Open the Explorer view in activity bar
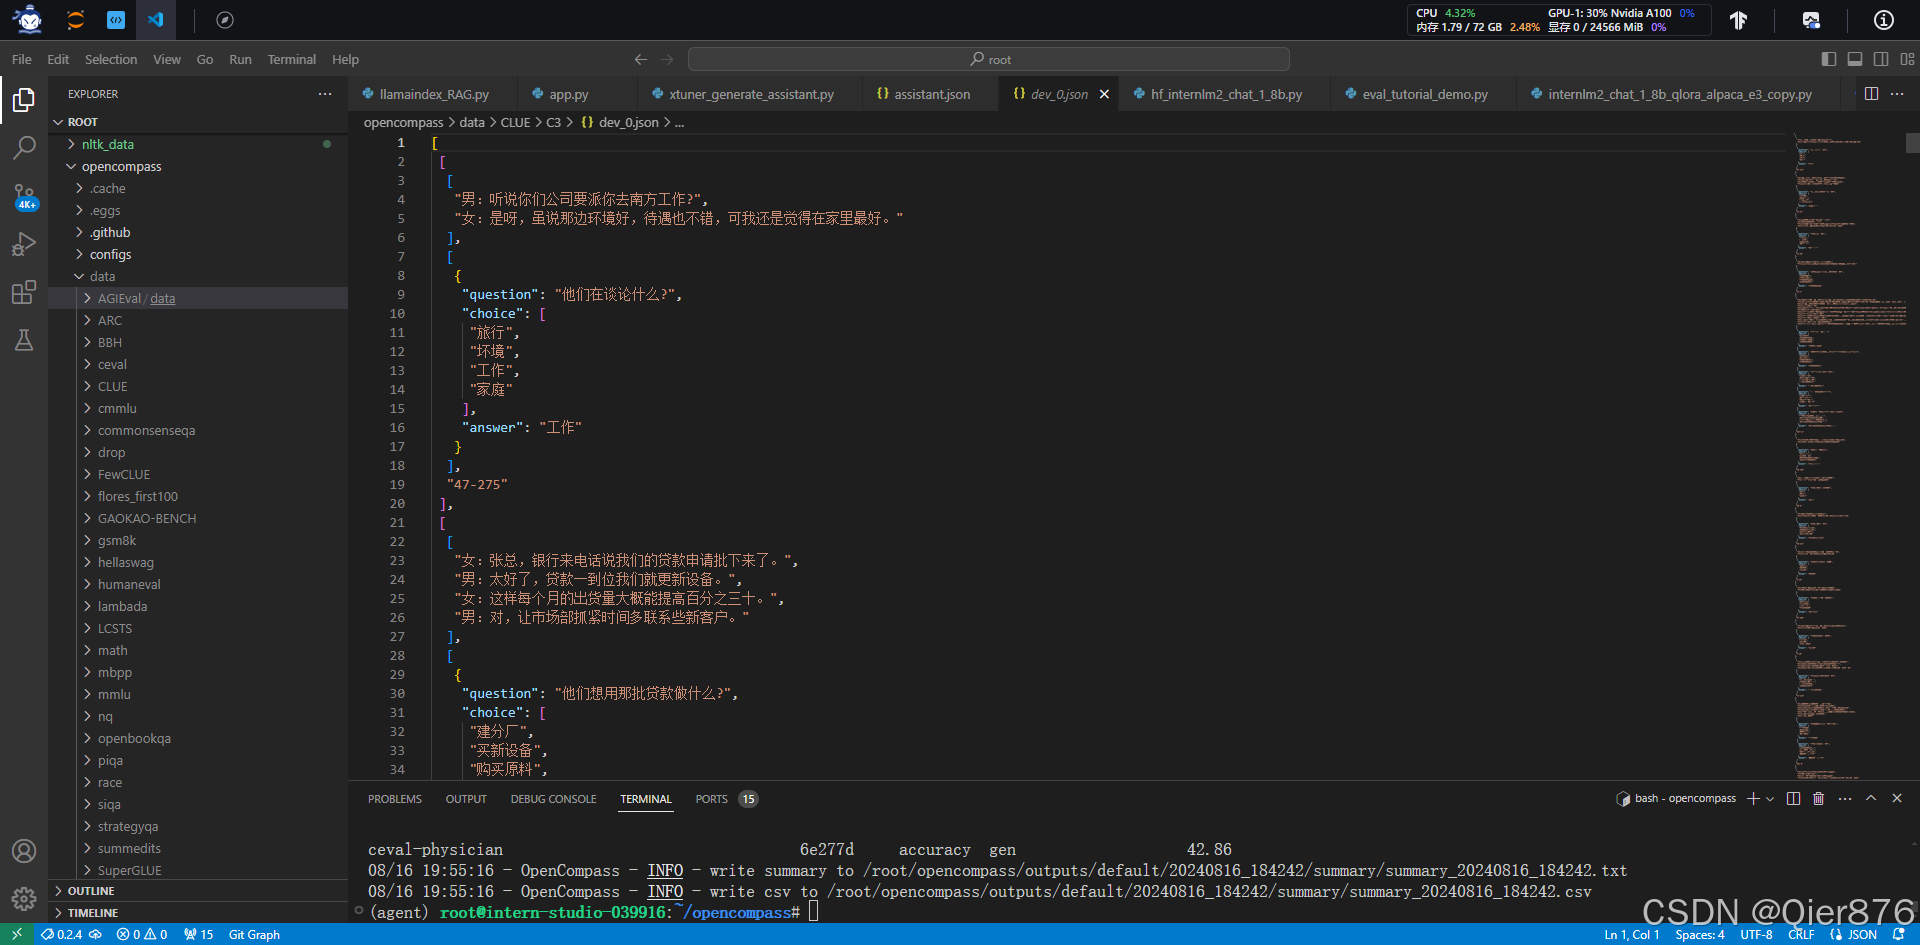This screenshot has width=1920, height=945. 24,100
